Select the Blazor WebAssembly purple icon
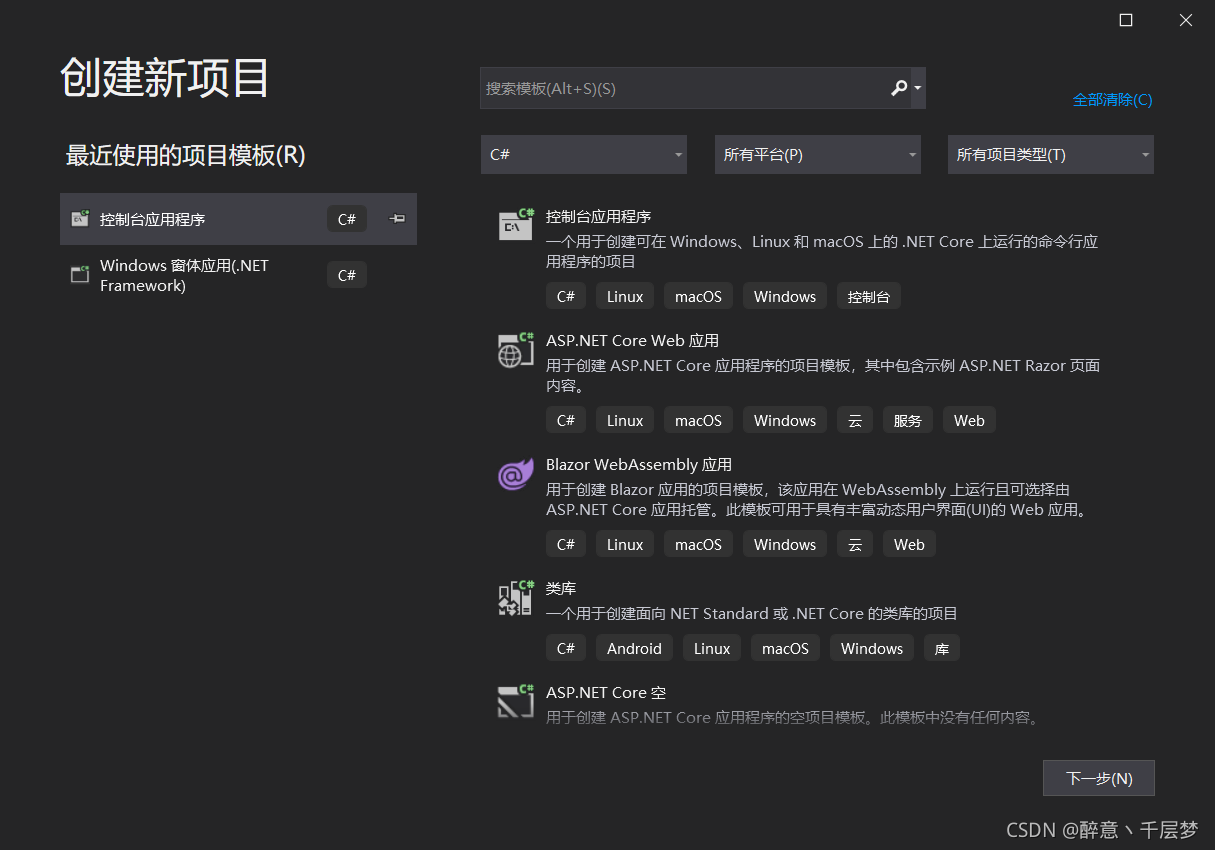 516,473
